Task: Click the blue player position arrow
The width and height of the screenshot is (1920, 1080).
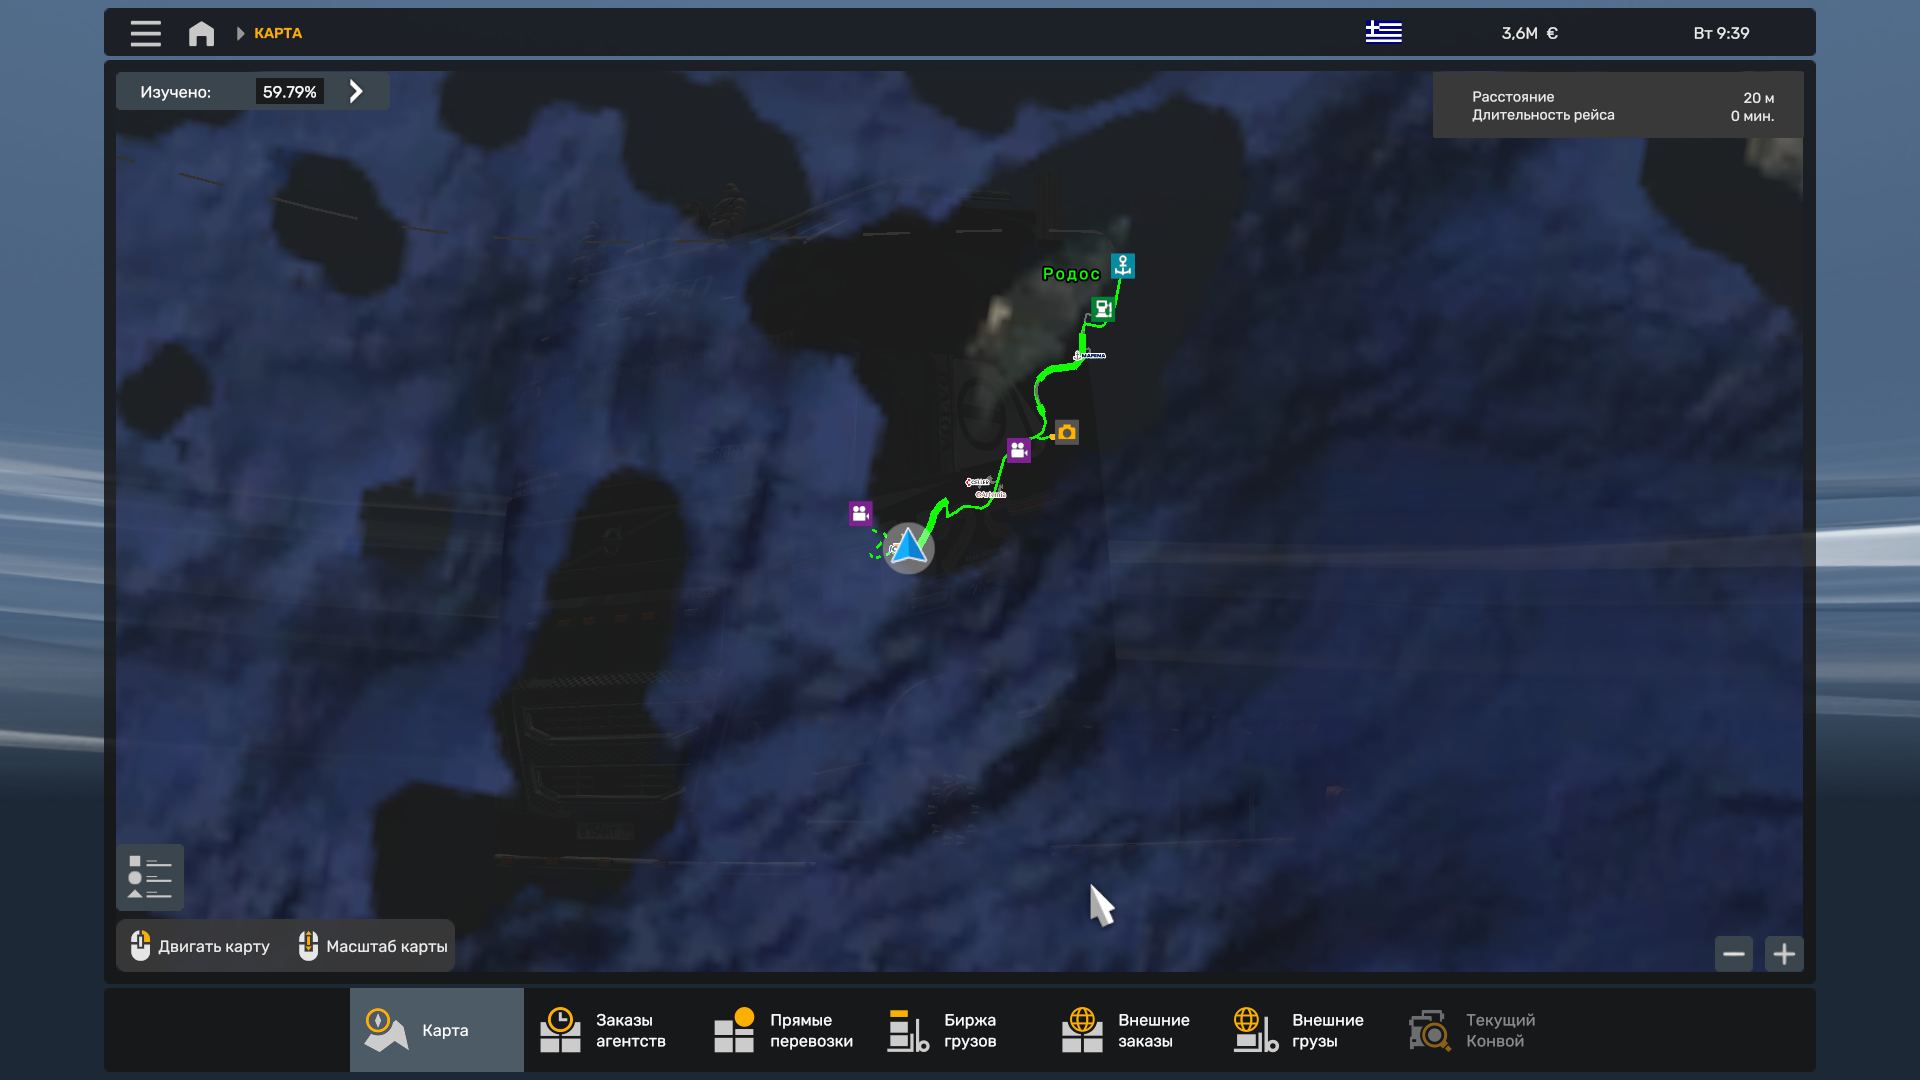Action: point(909,547)
